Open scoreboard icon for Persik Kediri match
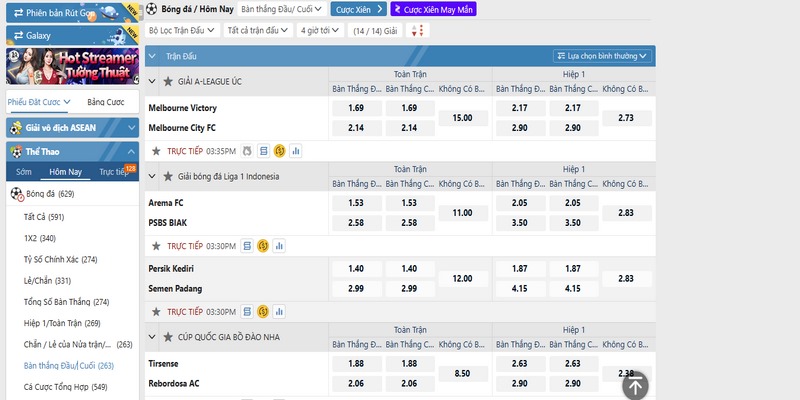The width and height of the screenshot is (800, 400). click(x=246, y=311)
